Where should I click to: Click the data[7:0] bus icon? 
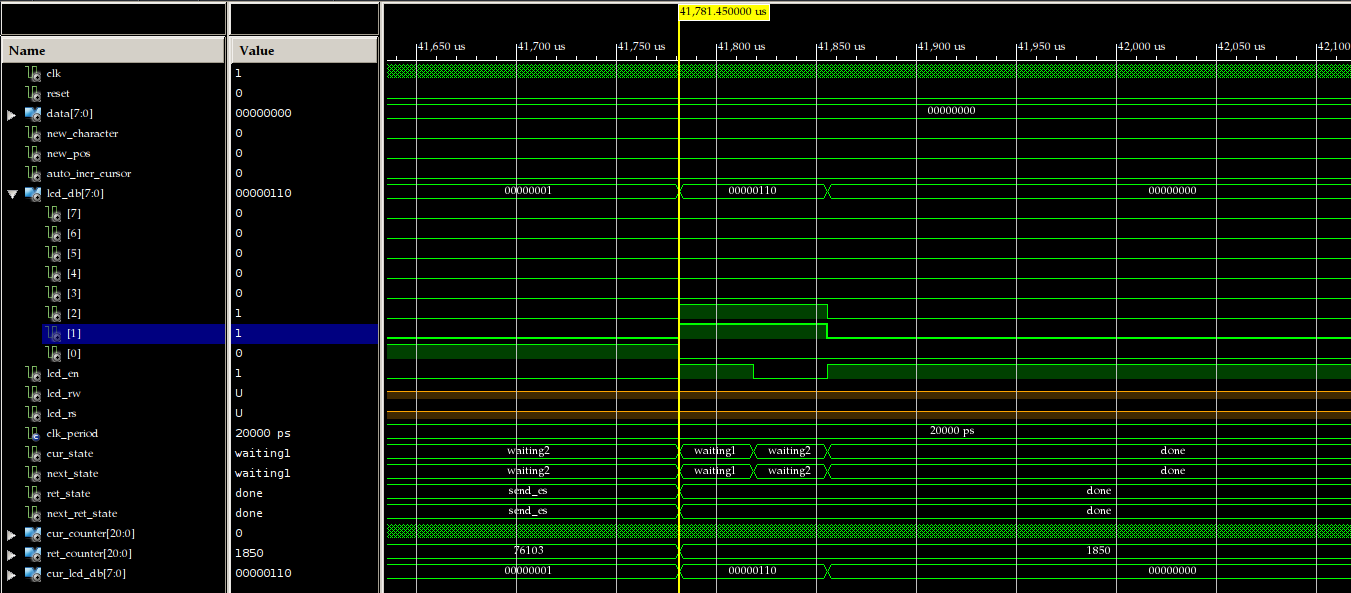point(32,113)
